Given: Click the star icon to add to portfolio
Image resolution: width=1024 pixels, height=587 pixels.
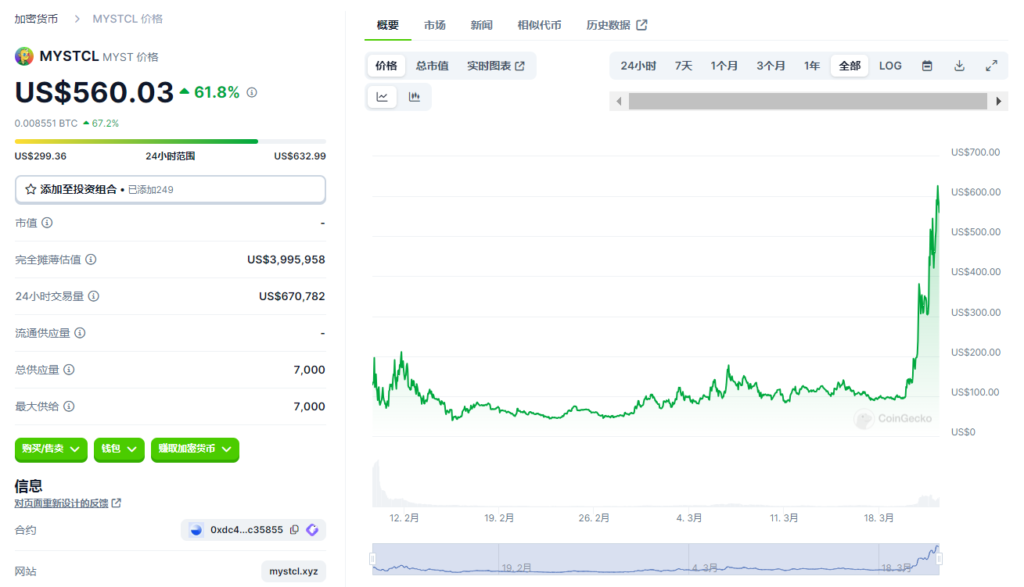Looking at the screenshot, I should pos(30,189).
